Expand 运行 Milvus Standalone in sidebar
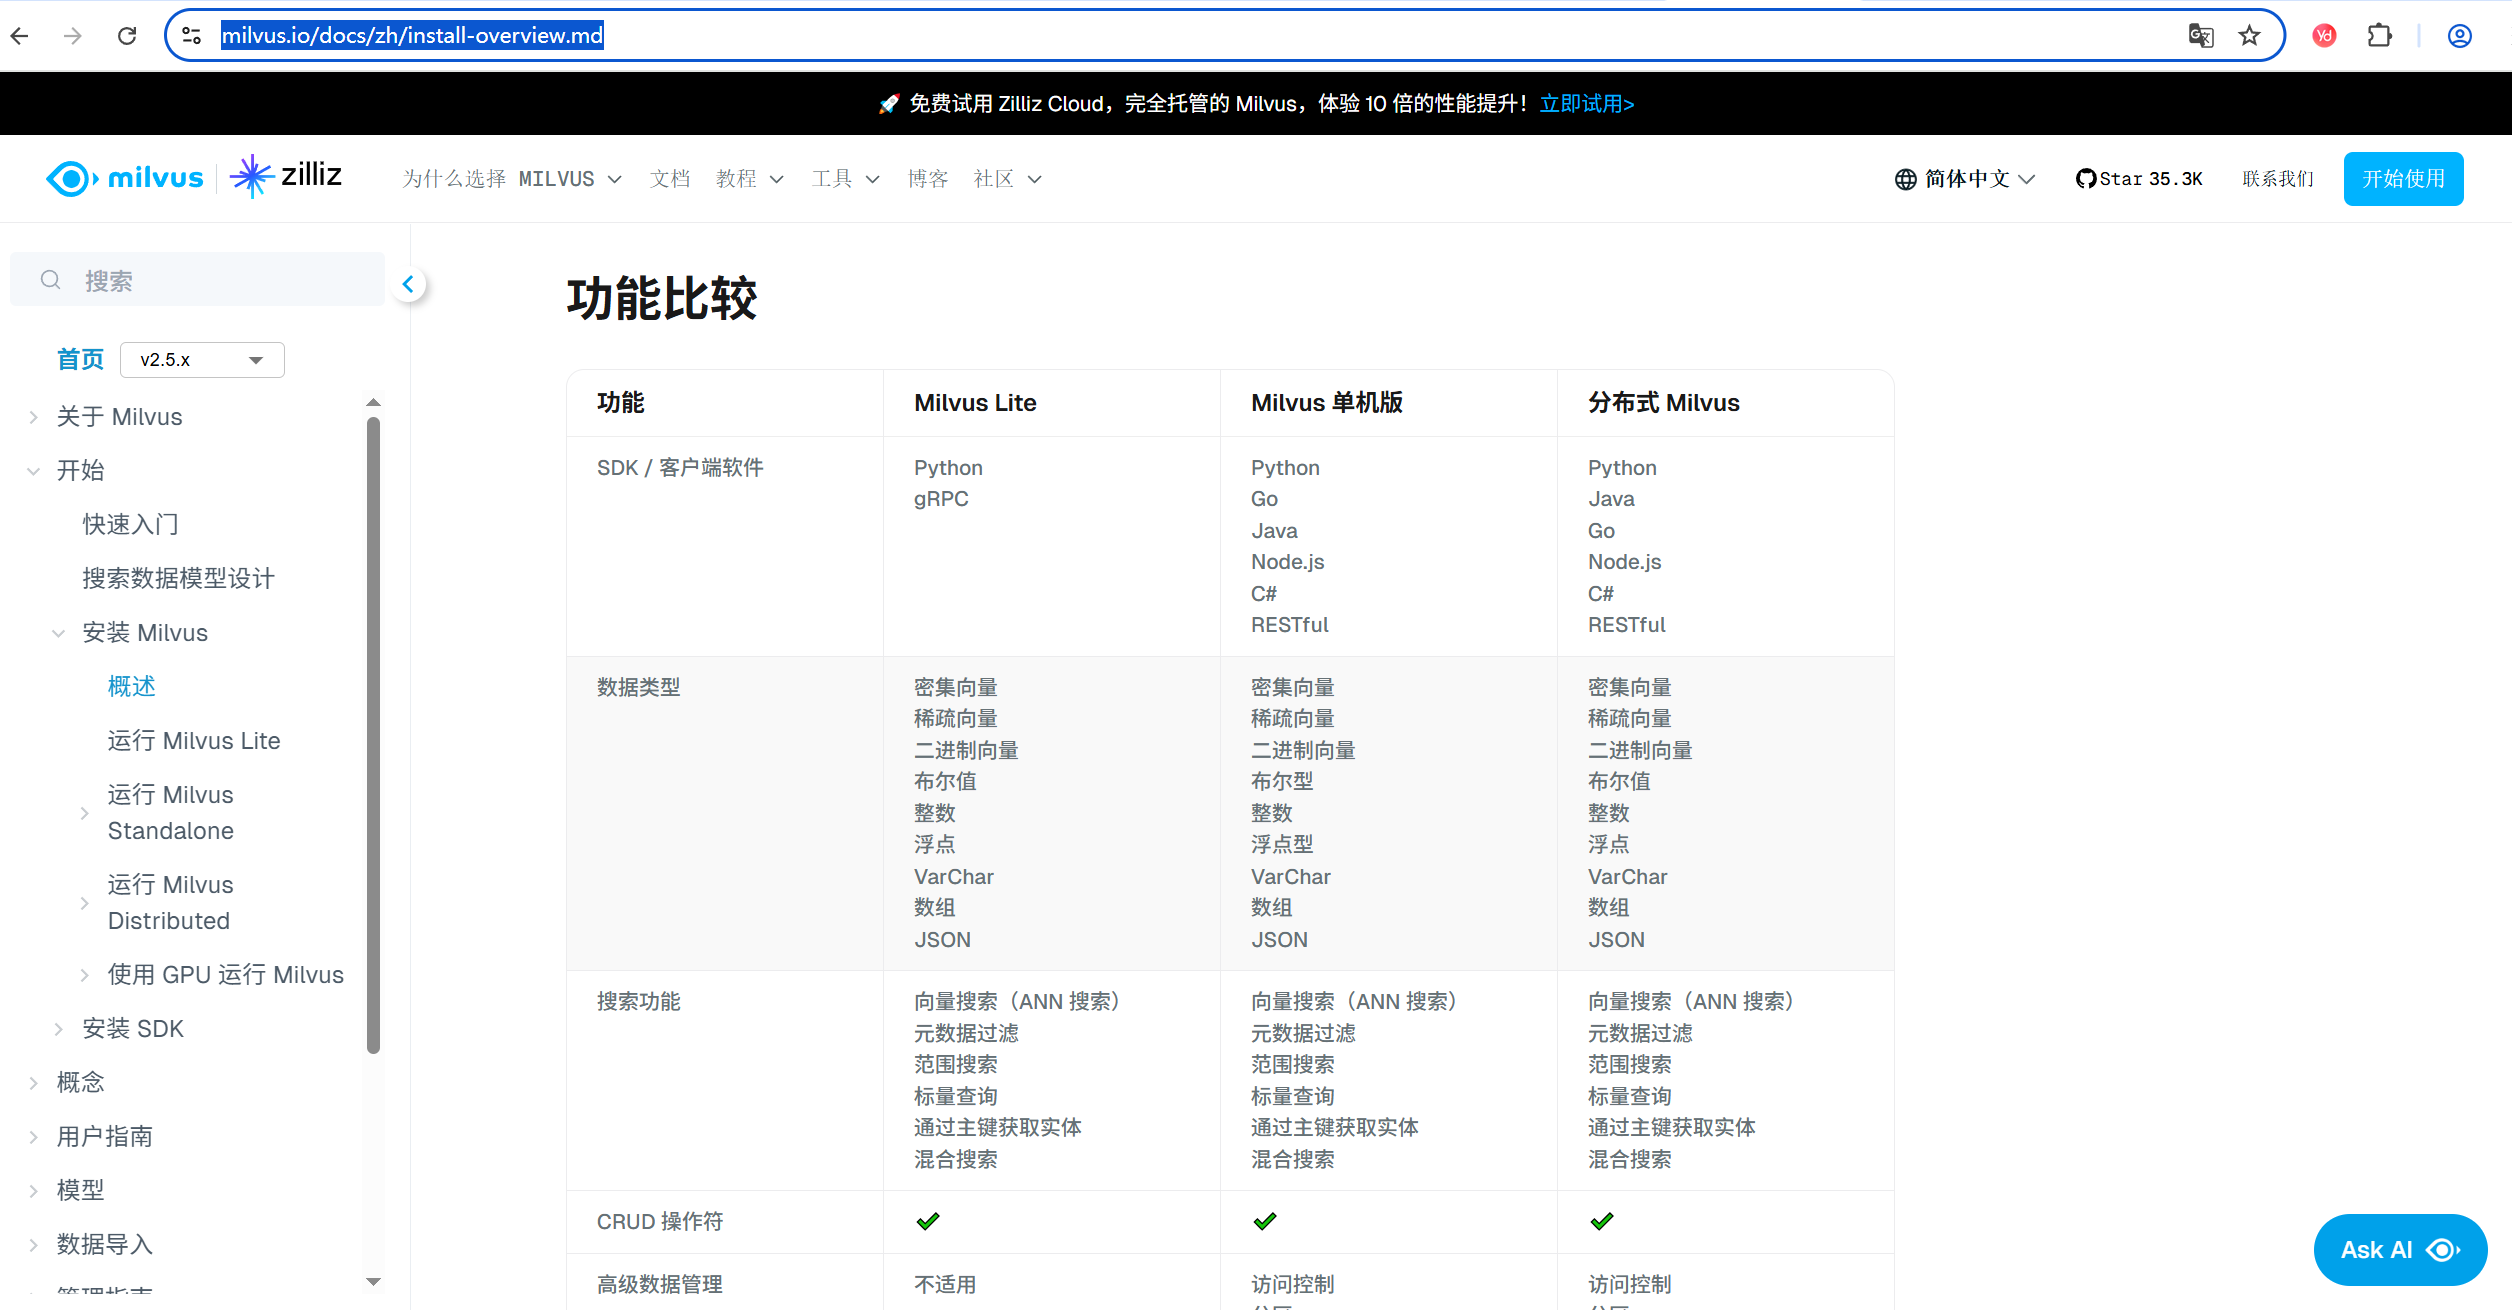Image resolution: width=2512 pixels, height=1310 pixels. pos(84,812)
